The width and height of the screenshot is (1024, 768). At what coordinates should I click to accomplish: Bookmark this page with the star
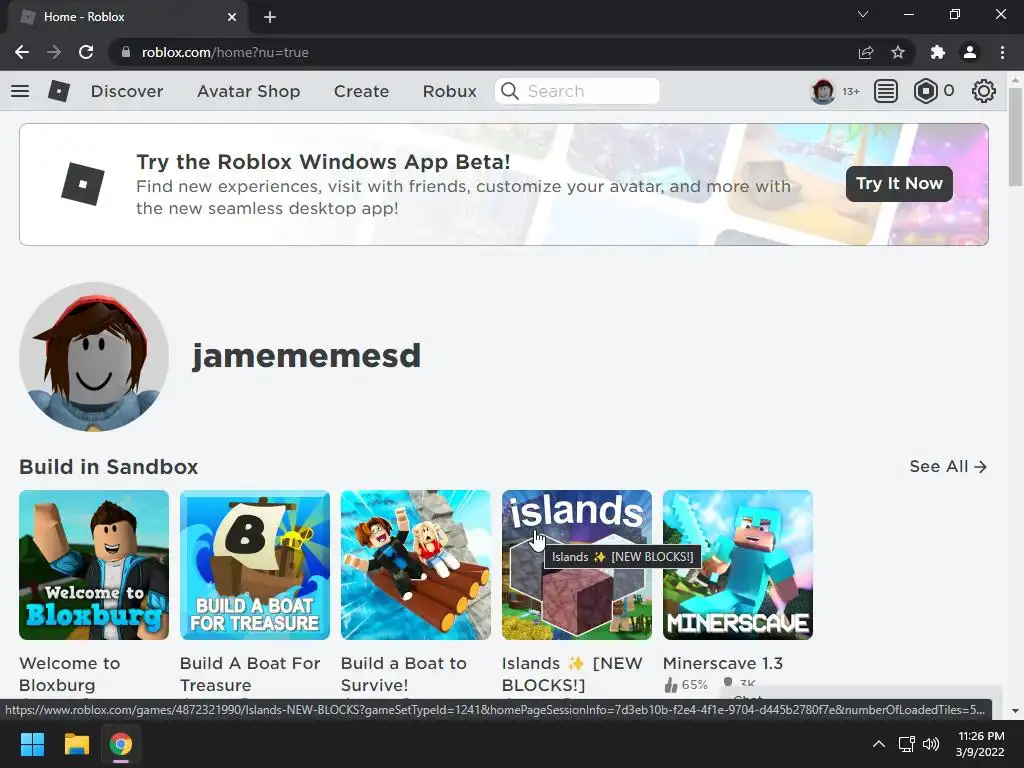coord(898,52)
